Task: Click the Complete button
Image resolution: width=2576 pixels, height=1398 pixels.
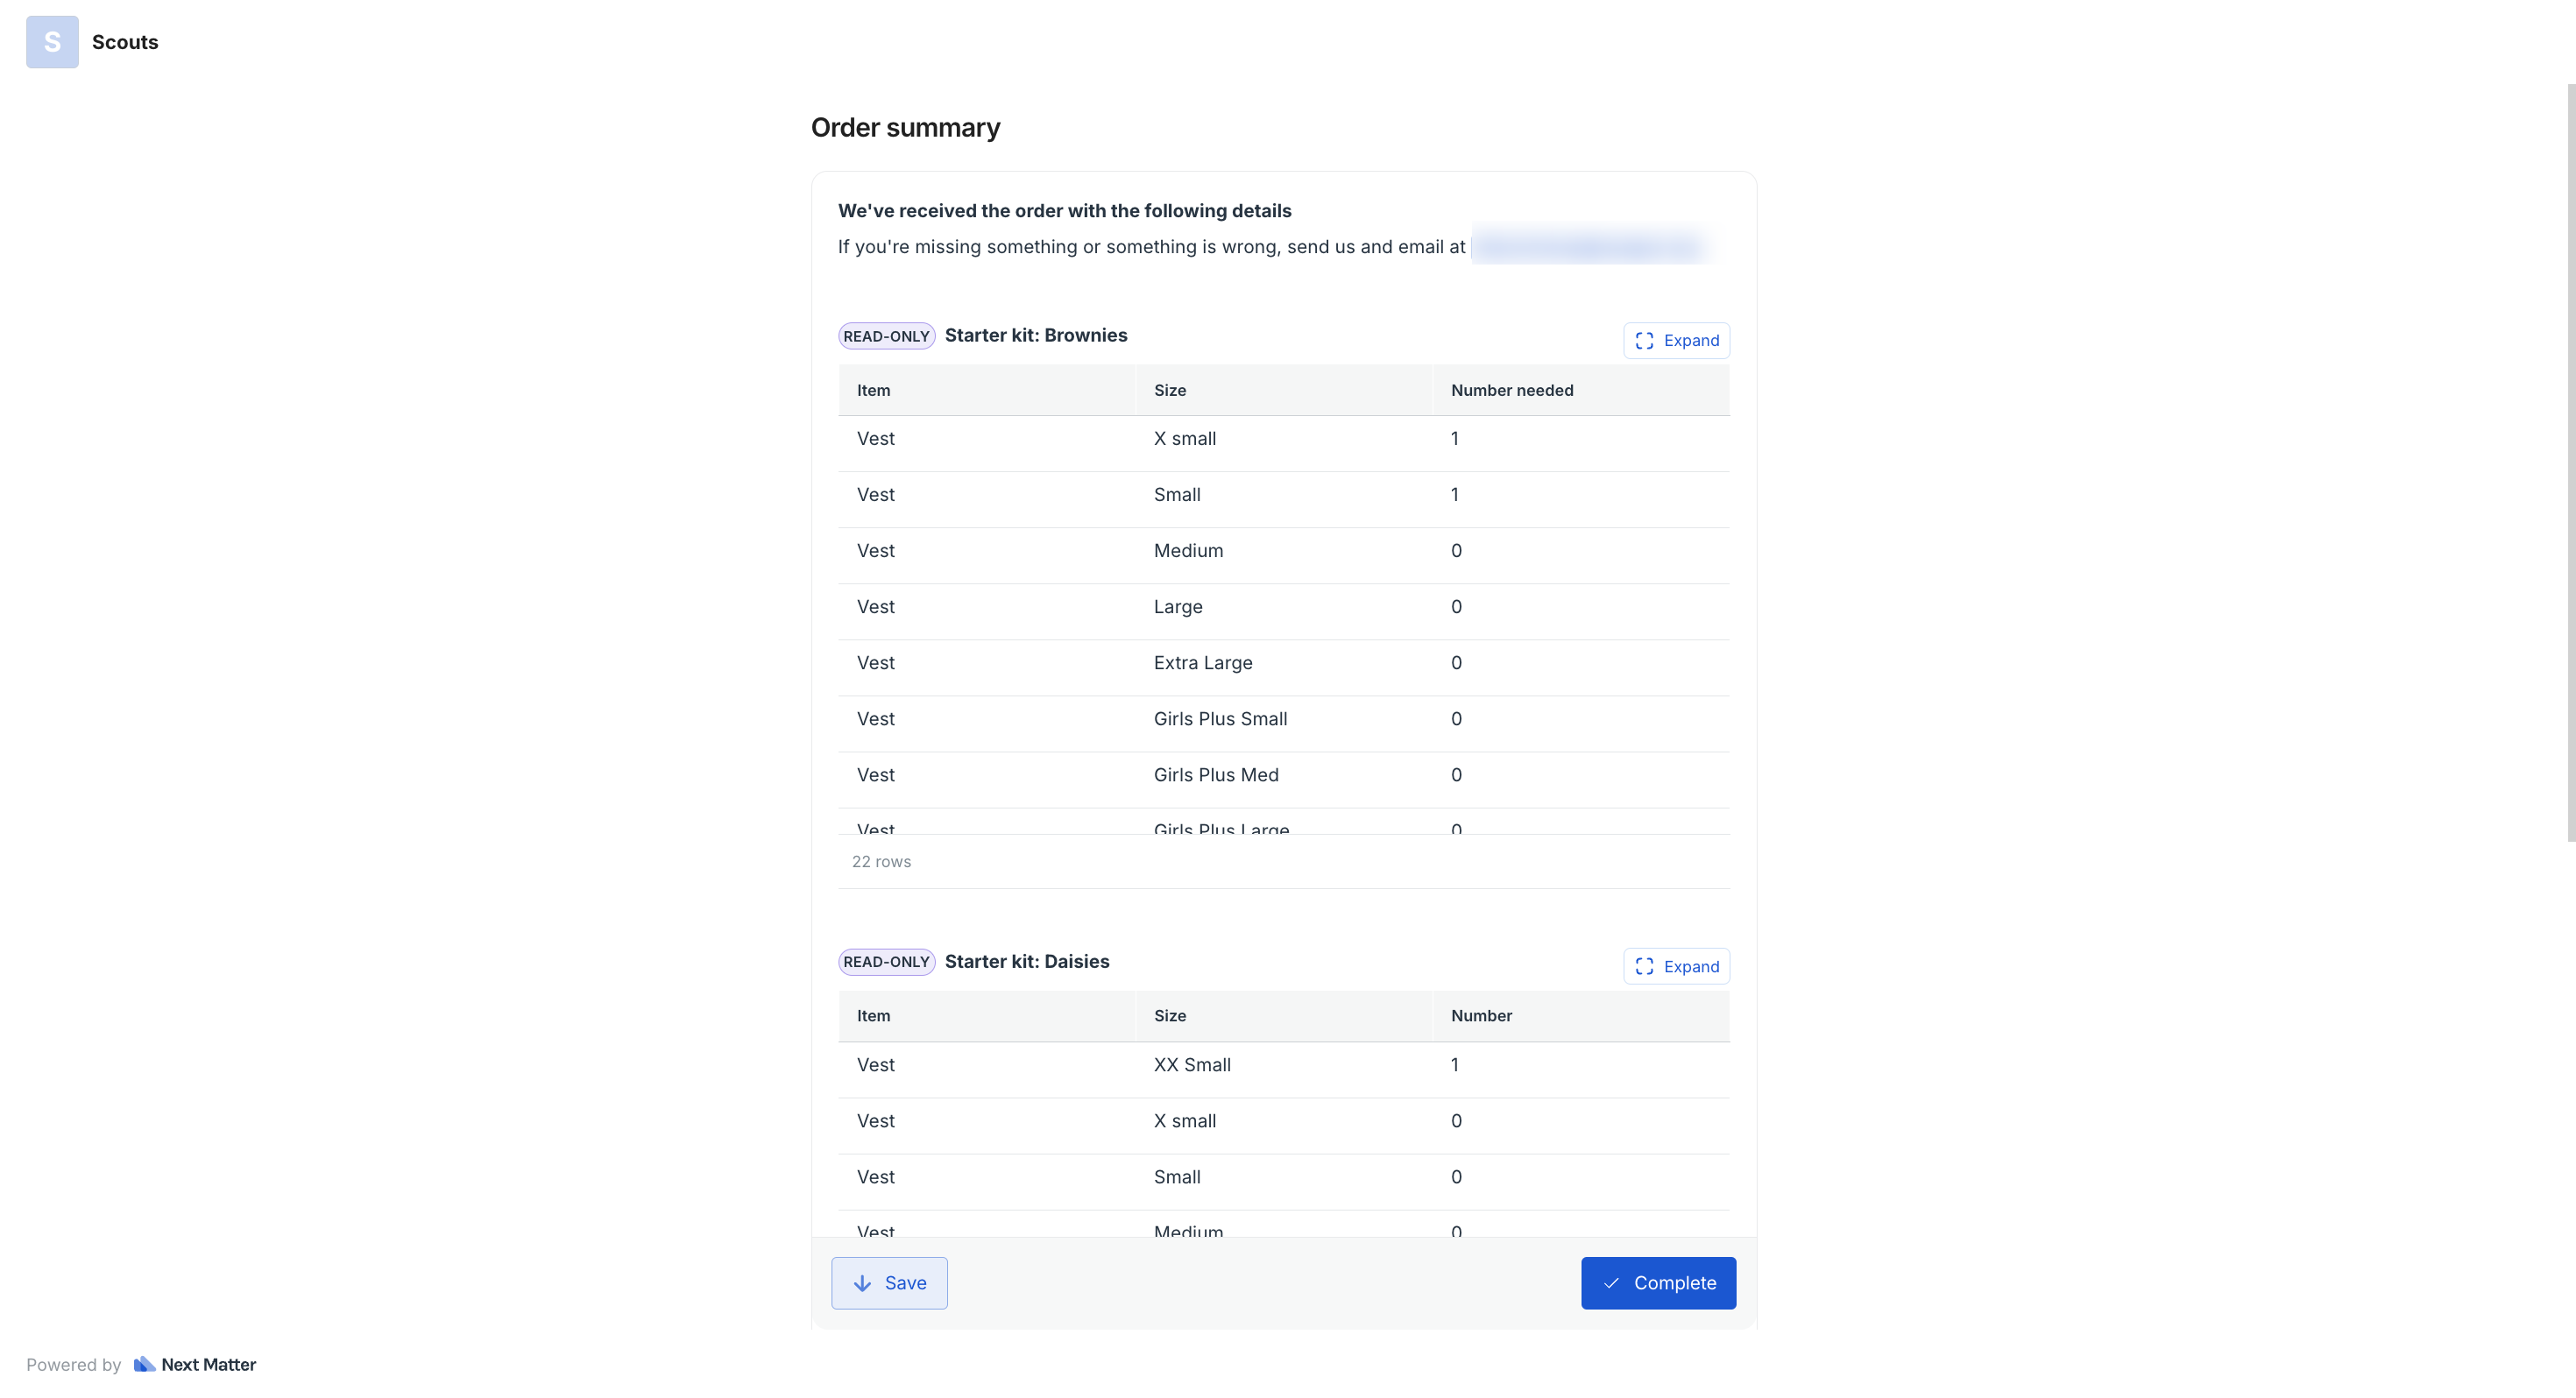Action: pyautogui.click(x=1658, y=1283)
